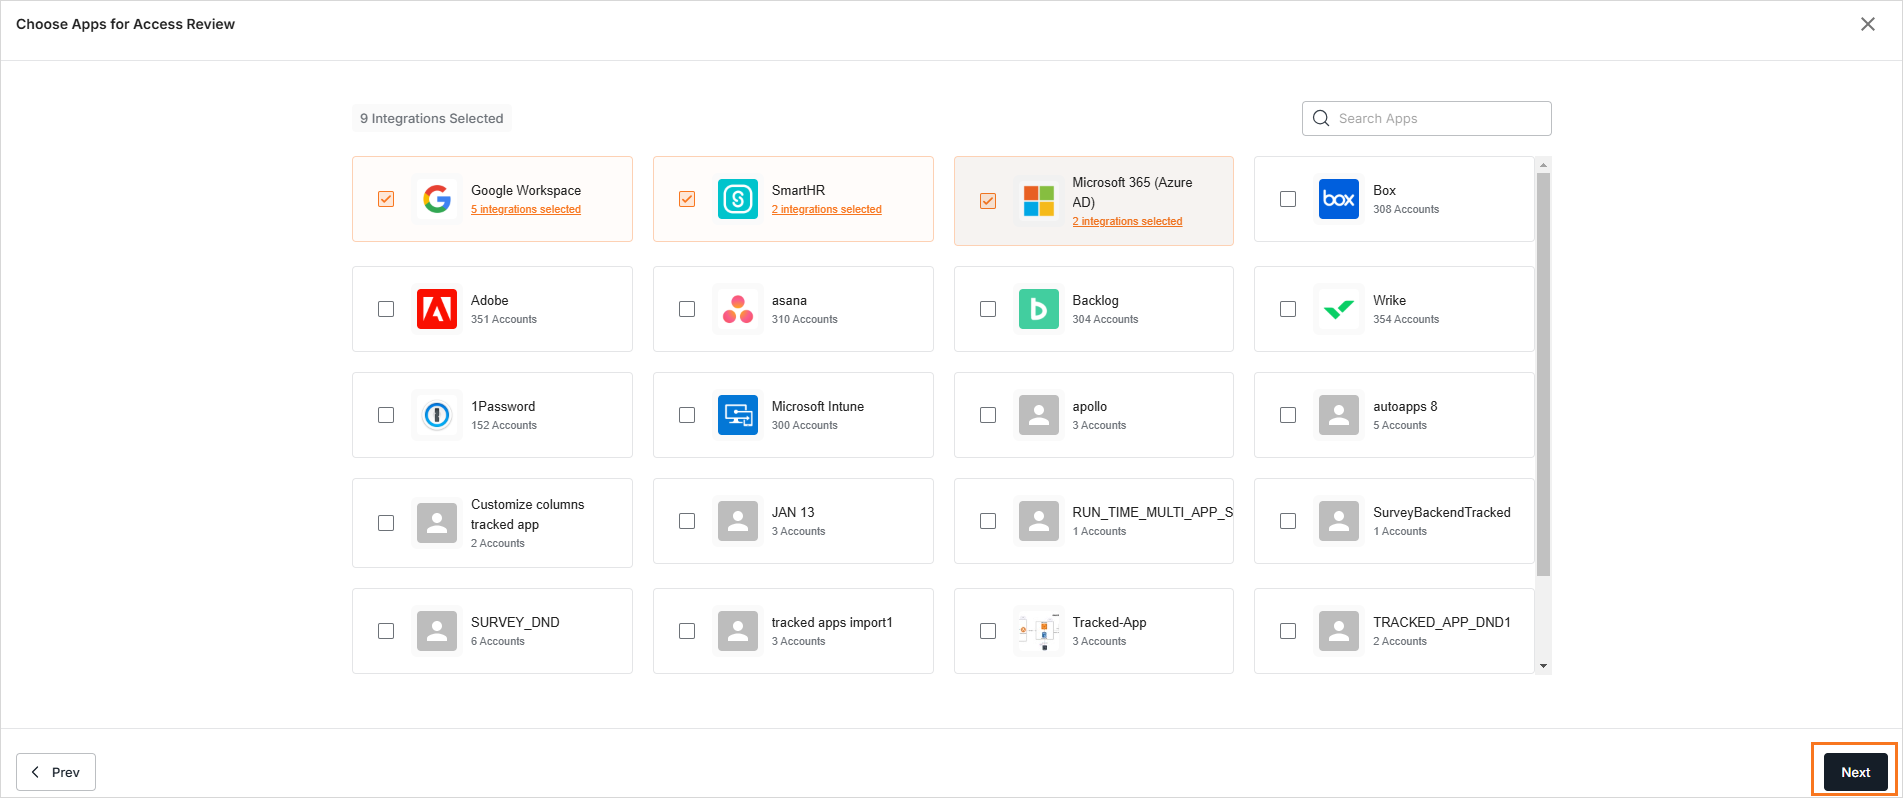Check the 1Password checkbox

(x=386, y=415)
